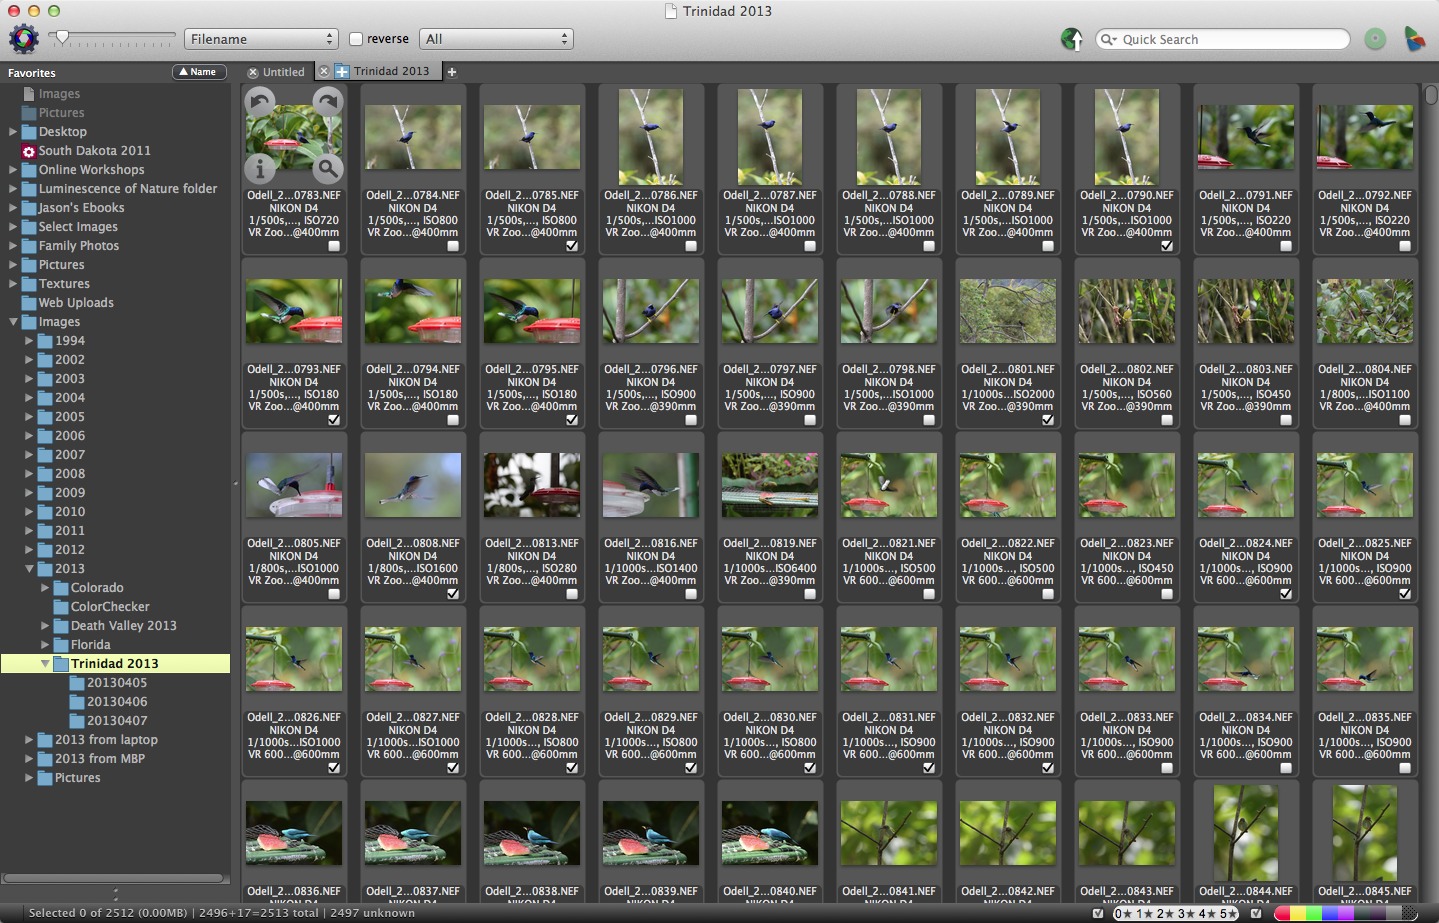The image size is (1439, 923).
Task: Close the Trinidad 2013 tab
Action: click(x=324, y=71)
